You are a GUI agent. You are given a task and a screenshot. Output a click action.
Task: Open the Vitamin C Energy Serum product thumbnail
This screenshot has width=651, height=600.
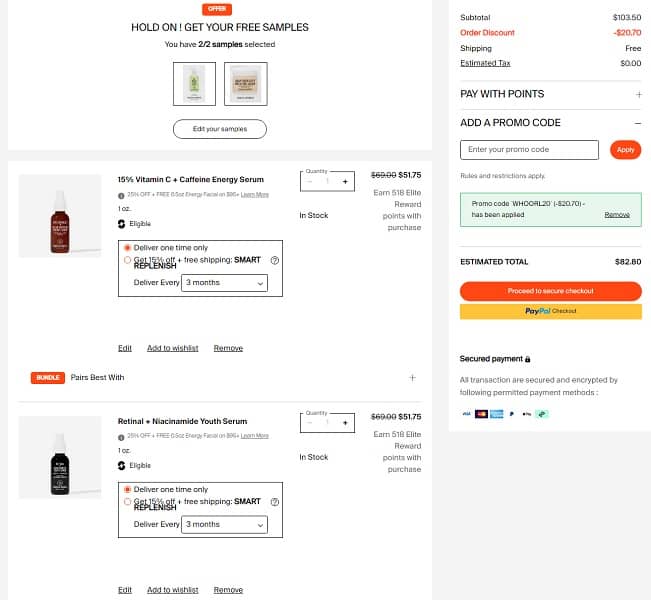[x=60, y=216]
